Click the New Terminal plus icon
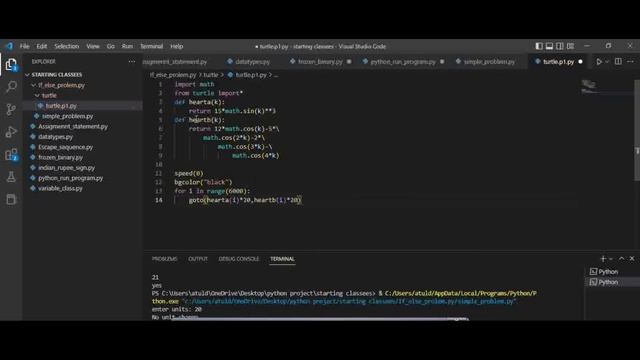This screenshot has width=640, height=360. point(603,259)
